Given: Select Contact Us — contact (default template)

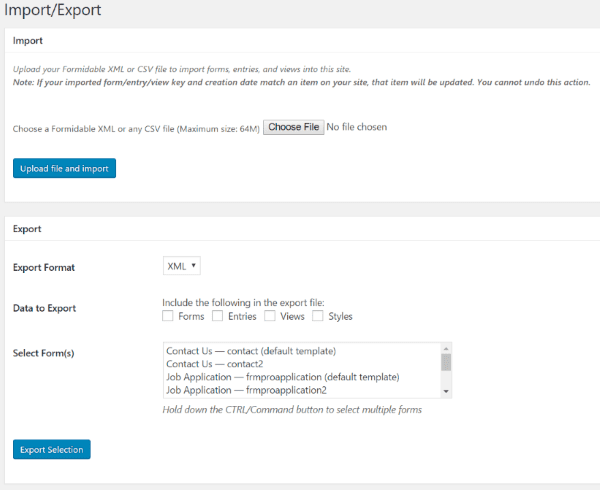Looking at the screenshot, I should pyautogui.click(x=250, y=351).
